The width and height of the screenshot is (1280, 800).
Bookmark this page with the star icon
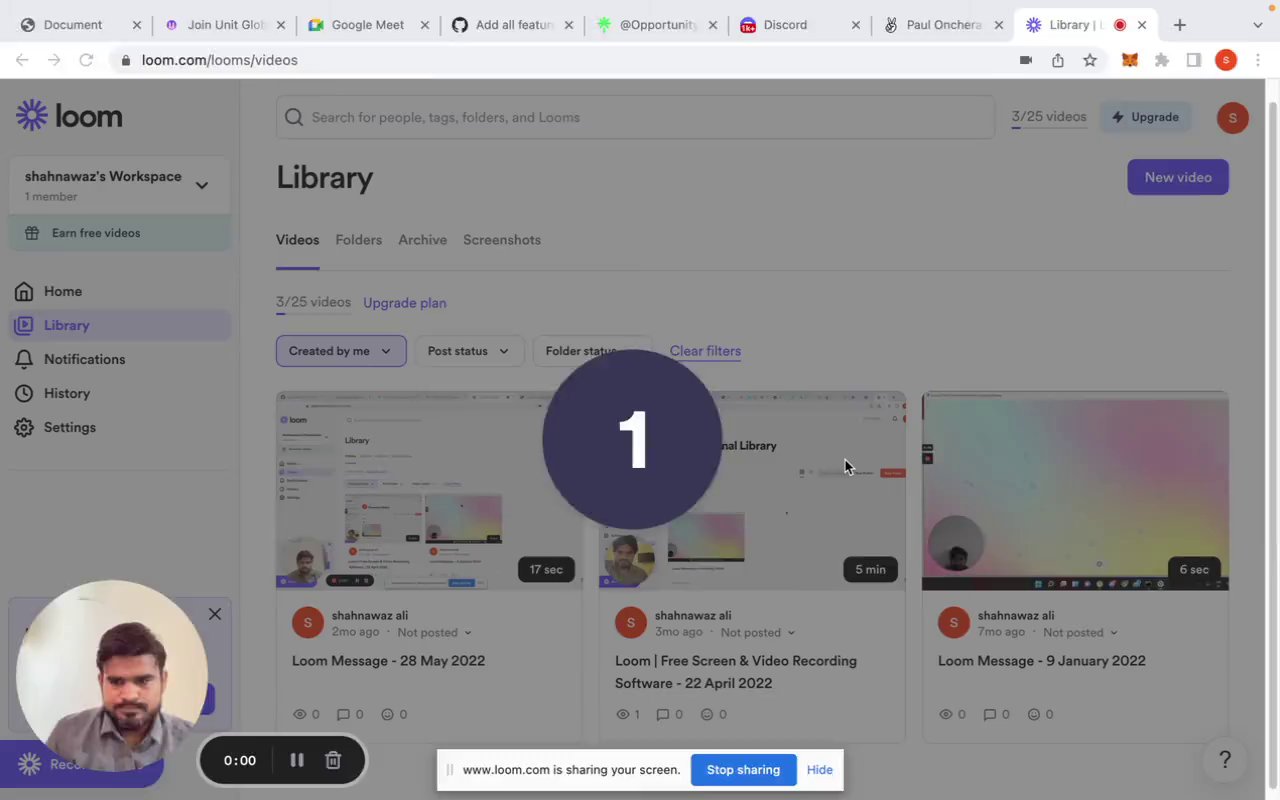pos(1090,60)
